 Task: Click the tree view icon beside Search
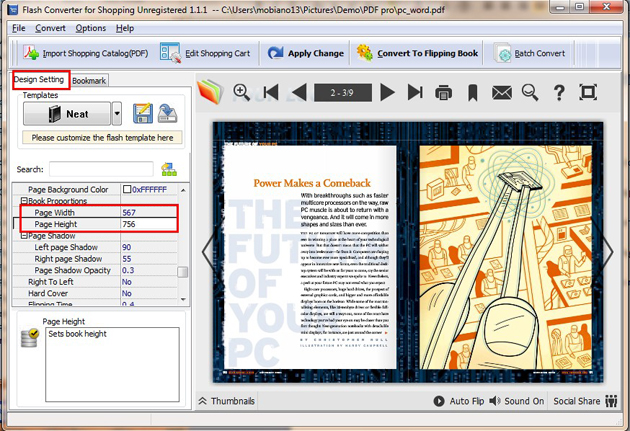pos(169,169)
